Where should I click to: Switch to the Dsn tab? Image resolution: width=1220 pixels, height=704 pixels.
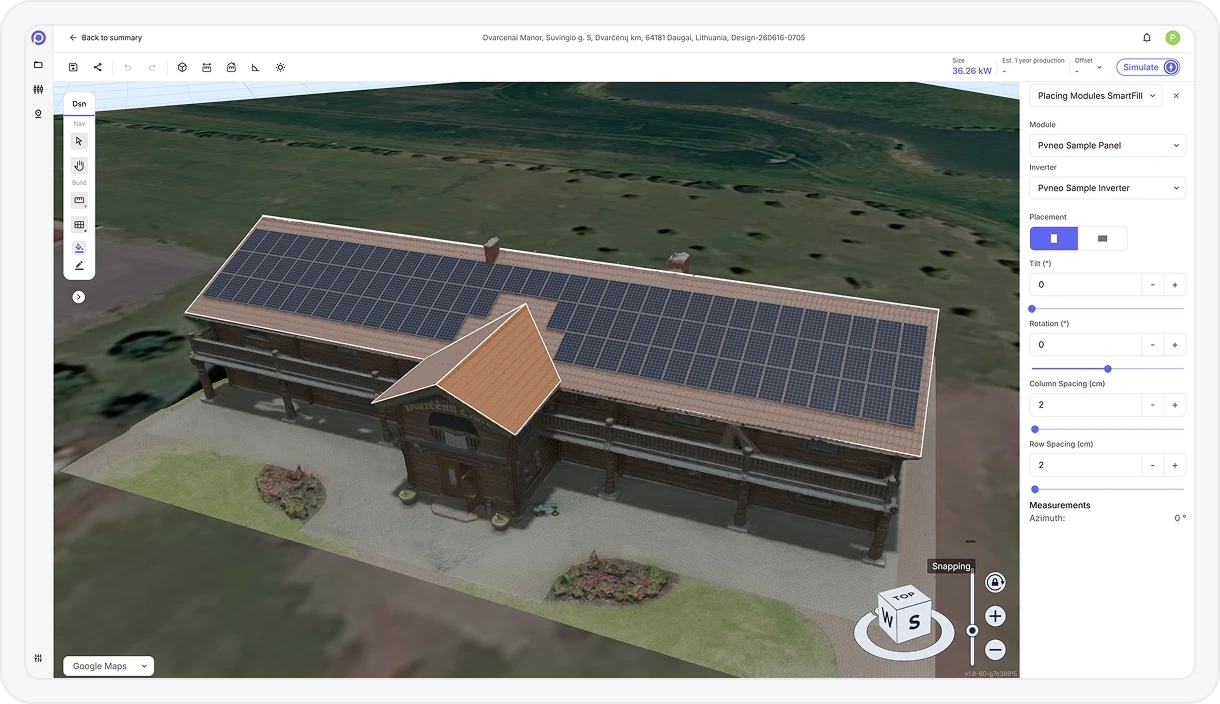79,104
